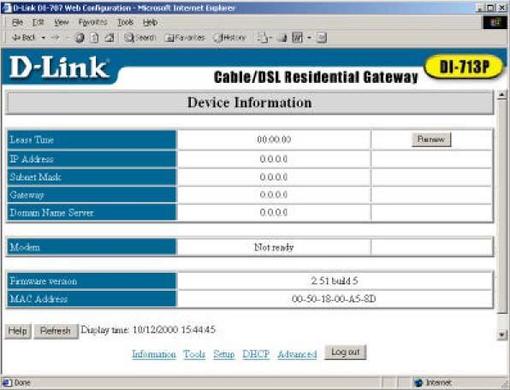
Task: Click the Mail toolbar icon
Action: click(263, 38)
